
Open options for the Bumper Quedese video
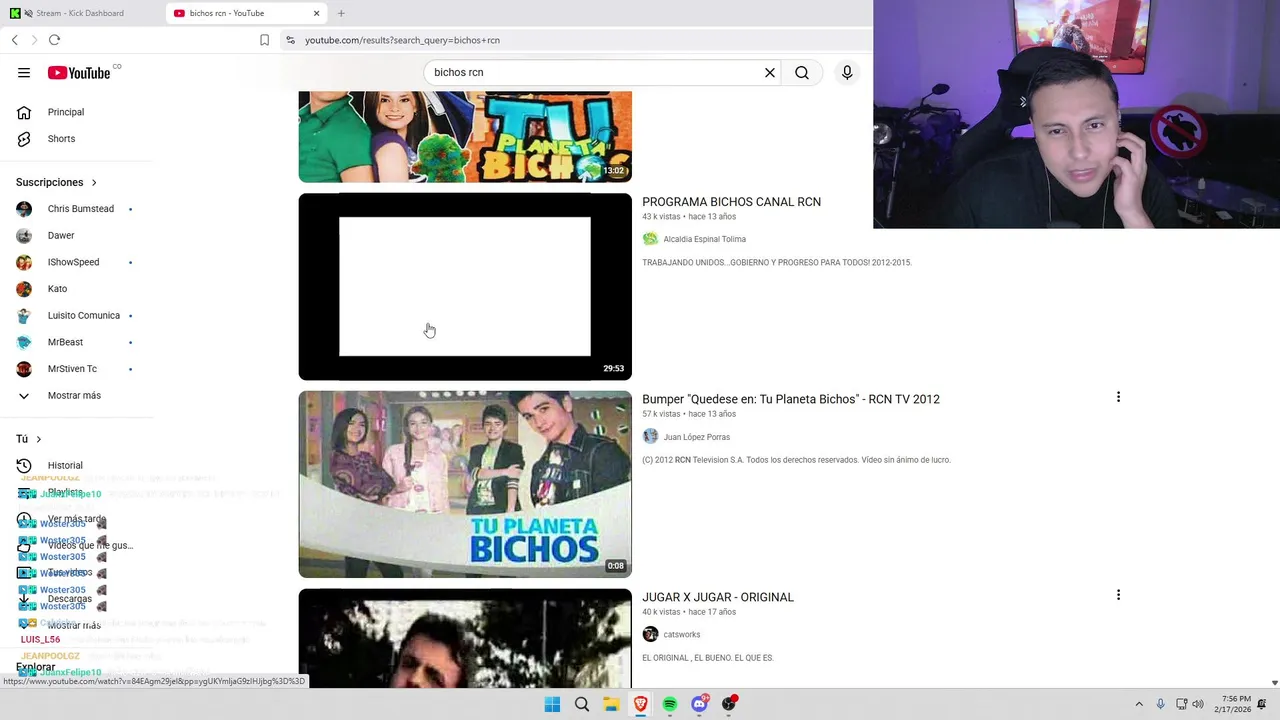coord(1118,397)
